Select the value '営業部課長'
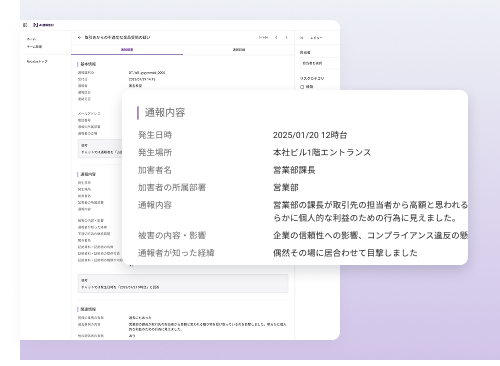Image resolution: width=500 pixels, height=366 pixels. pos(294,170)
